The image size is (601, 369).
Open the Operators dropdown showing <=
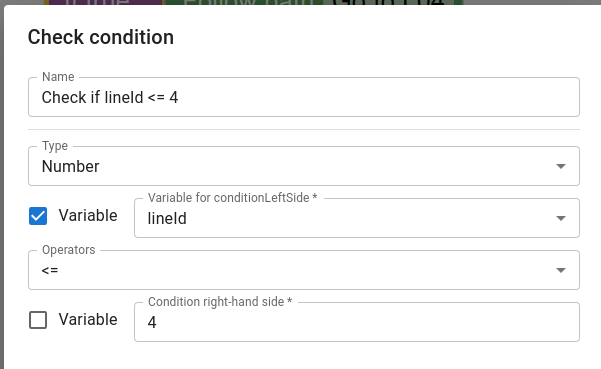[x=304, y=270]
